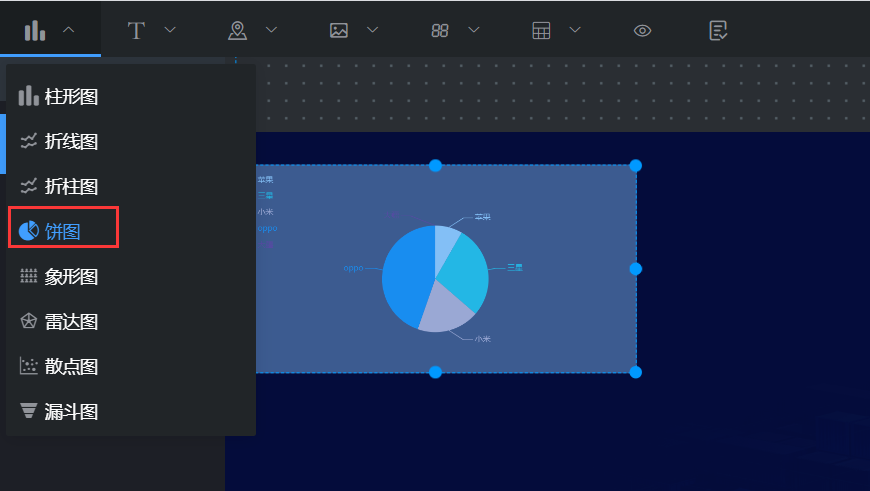Open the digital number component icon
Viewport: 870px width, 491px height.
click(440, 31)
